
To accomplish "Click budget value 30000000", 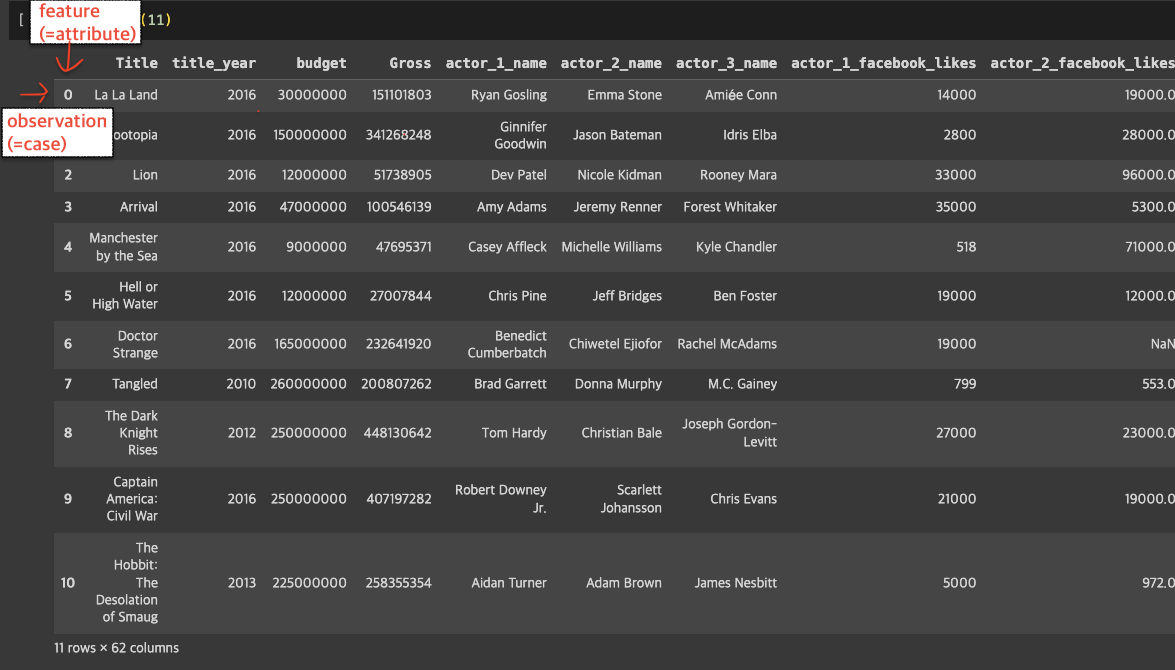I will 312,95.
